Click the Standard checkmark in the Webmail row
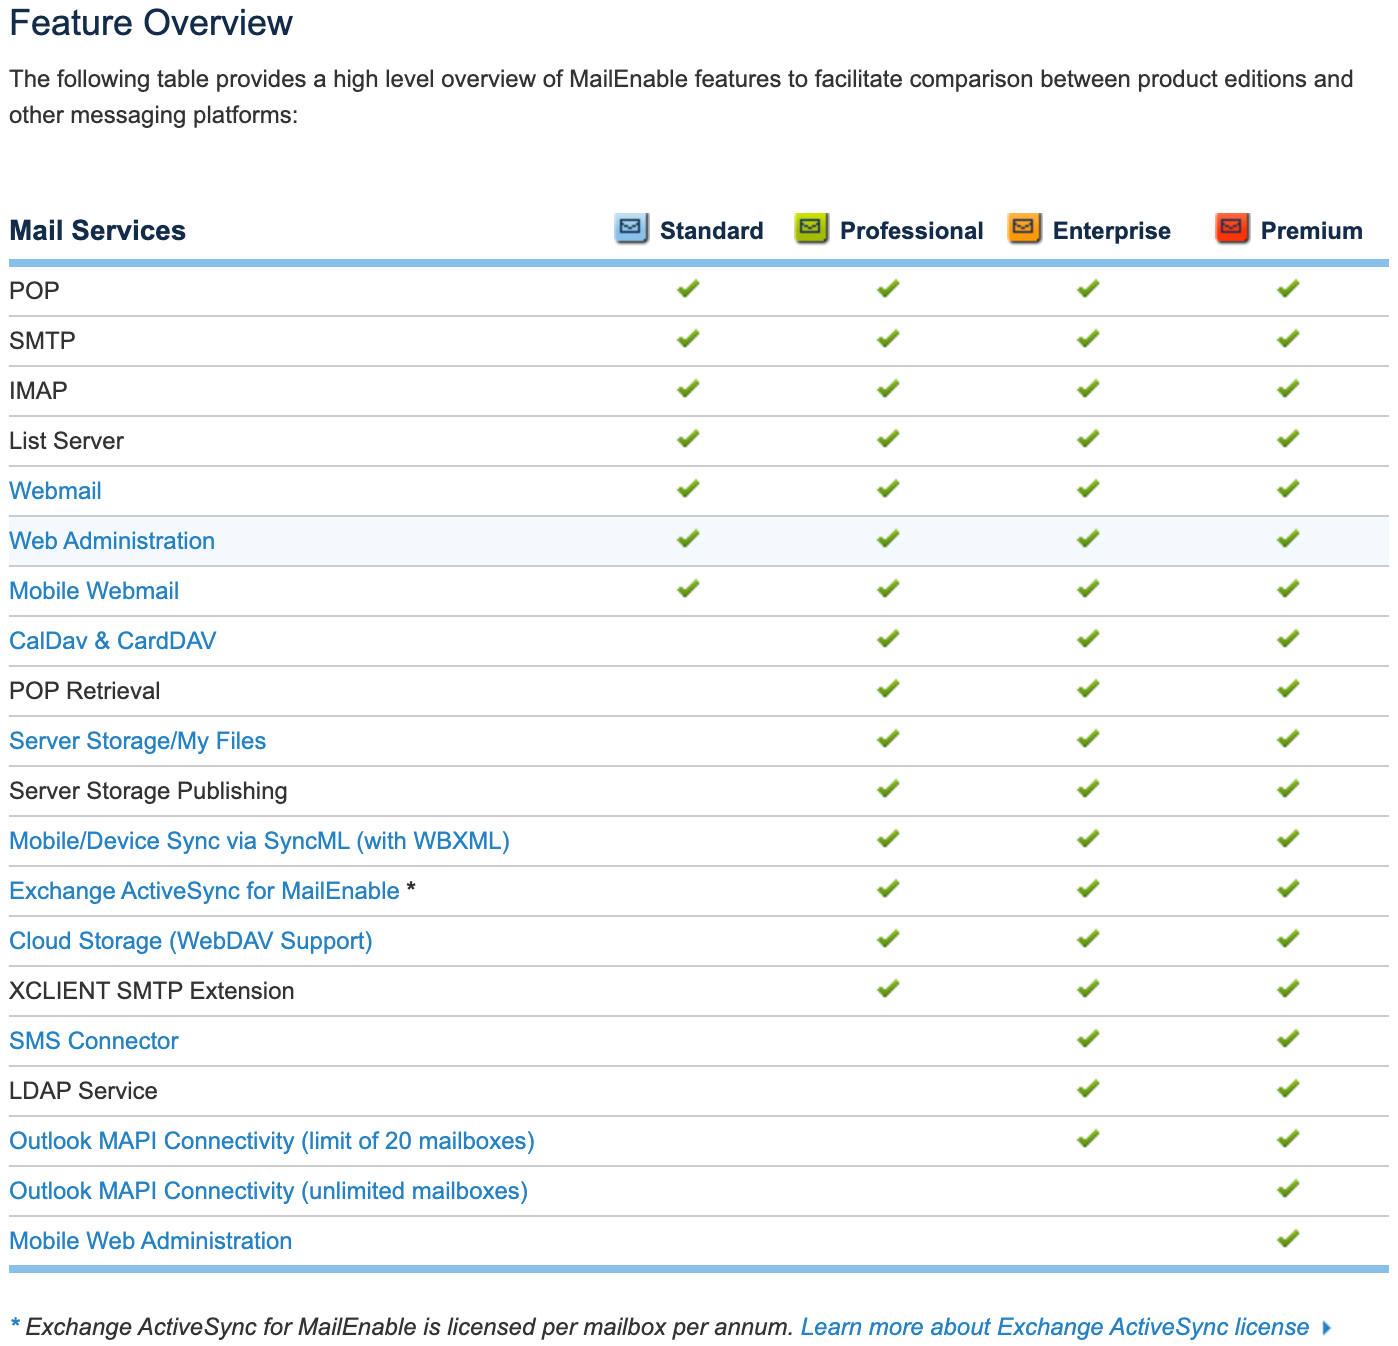 [688, 489]
